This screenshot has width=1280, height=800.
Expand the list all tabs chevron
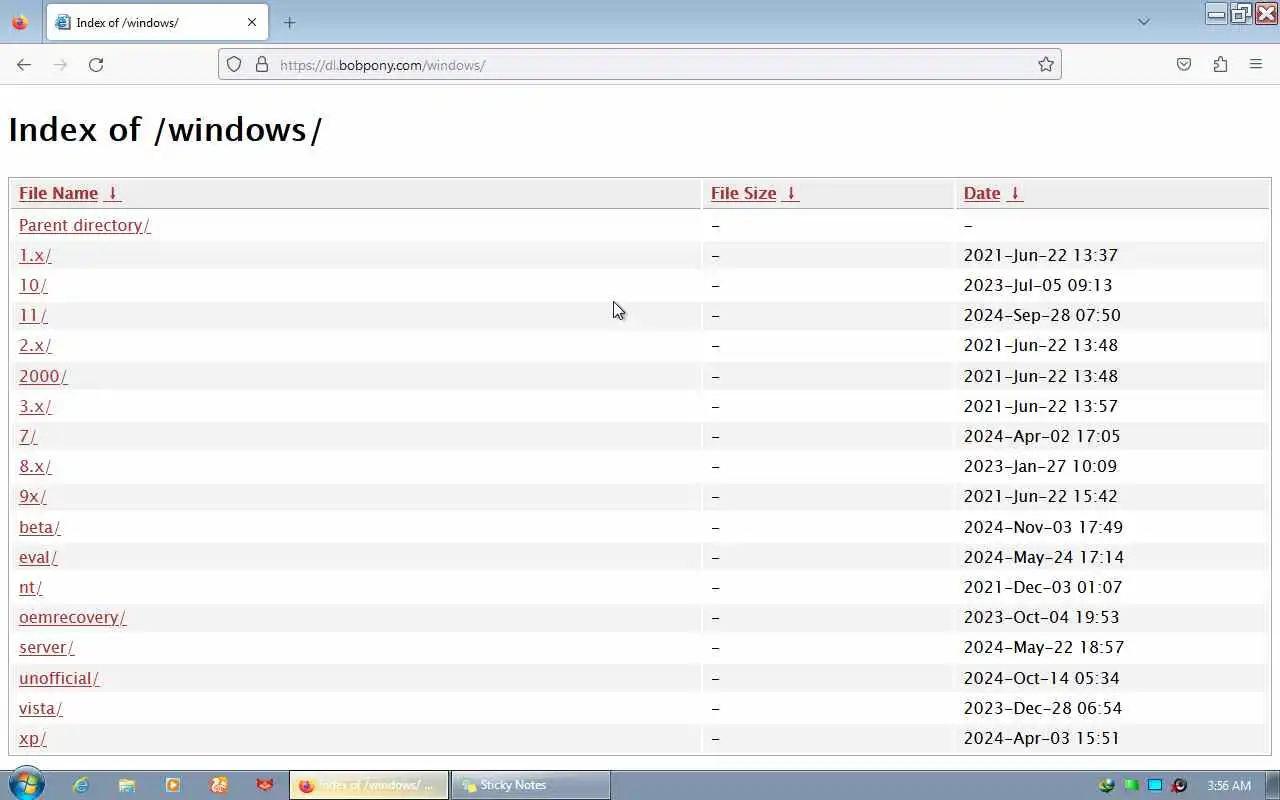click(1144, 22)
